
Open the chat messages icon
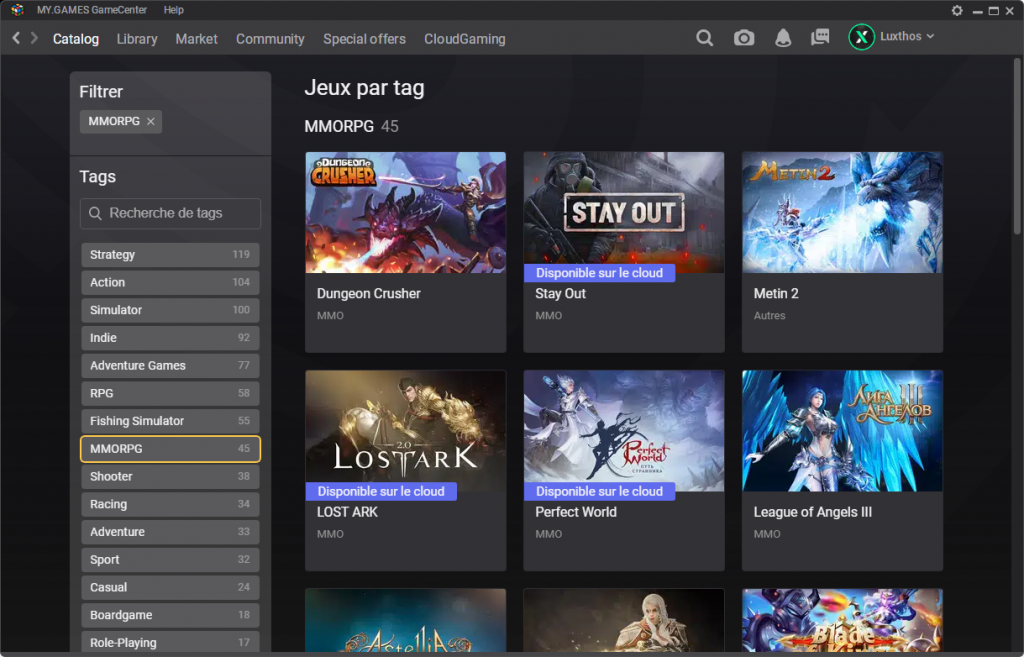pos(820,37)
